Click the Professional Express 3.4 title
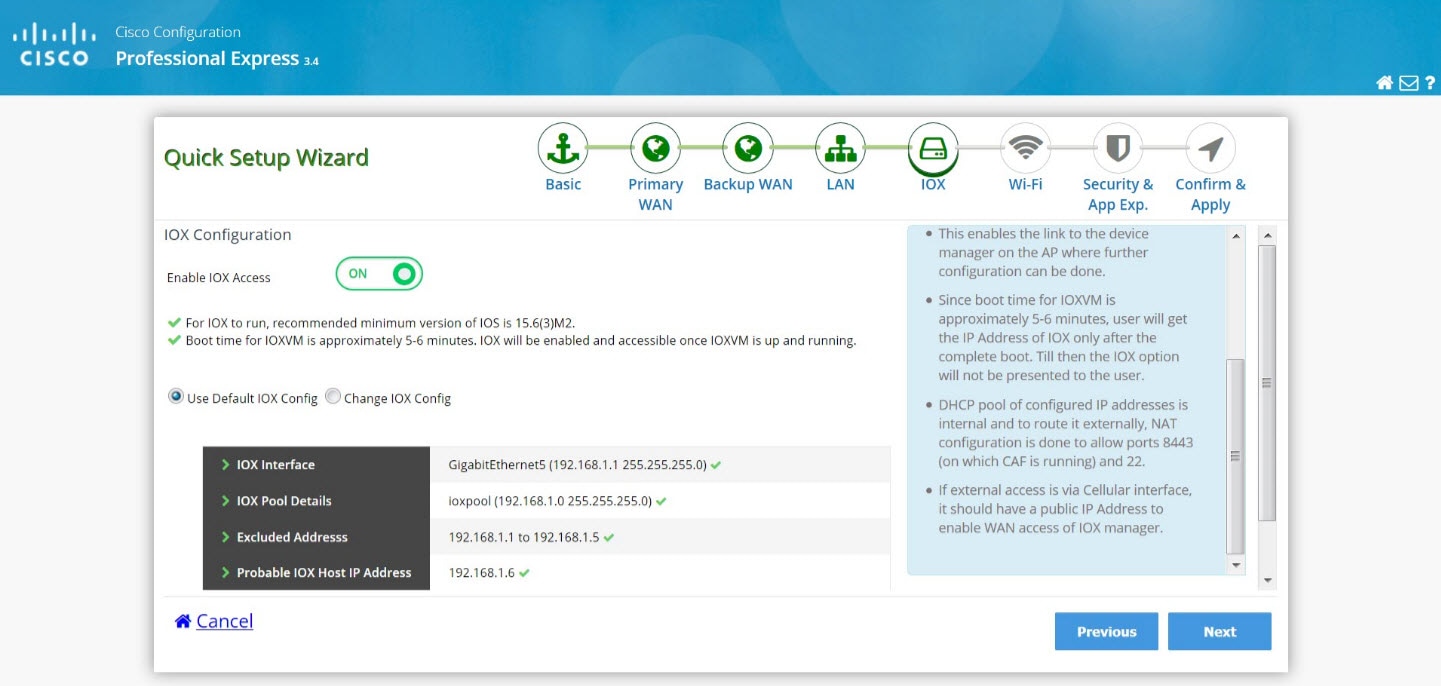Image resolution: width=1441 pixels, height=686 pixels. pyautogui.click(x=217, y=59)
